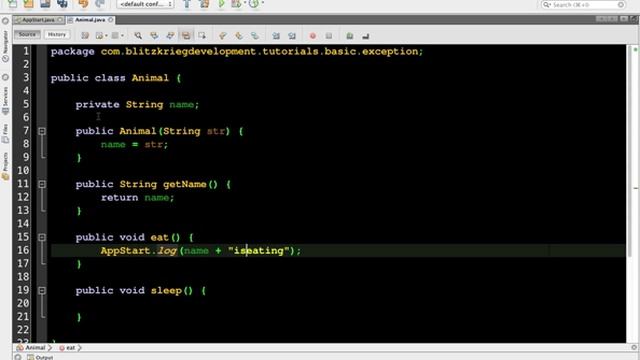Viewport: 640px width, 360px height.
Task: Click the text 'public class Animal'
Action: [x=110, y=78]
